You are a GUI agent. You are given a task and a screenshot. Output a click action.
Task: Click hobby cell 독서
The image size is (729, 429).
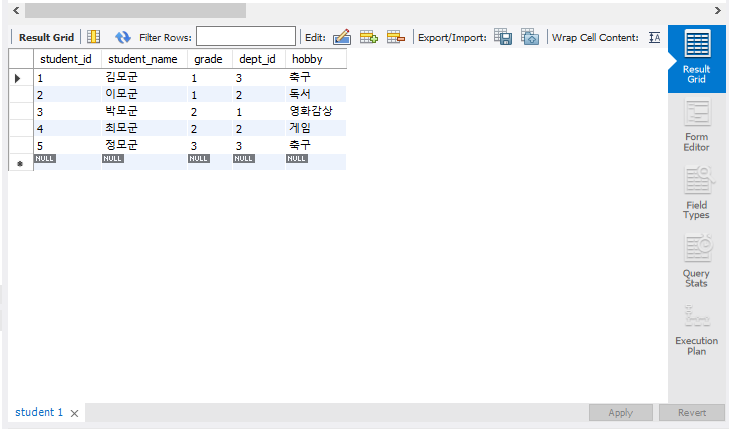coord(315,94)
